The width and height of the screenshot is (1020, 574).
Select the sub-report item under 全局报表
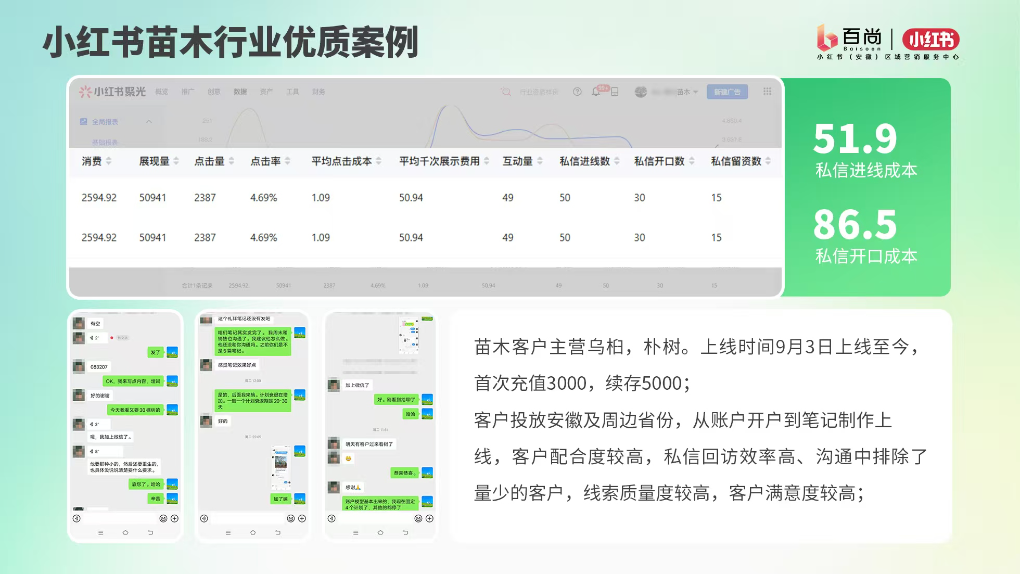click(105, 142)
